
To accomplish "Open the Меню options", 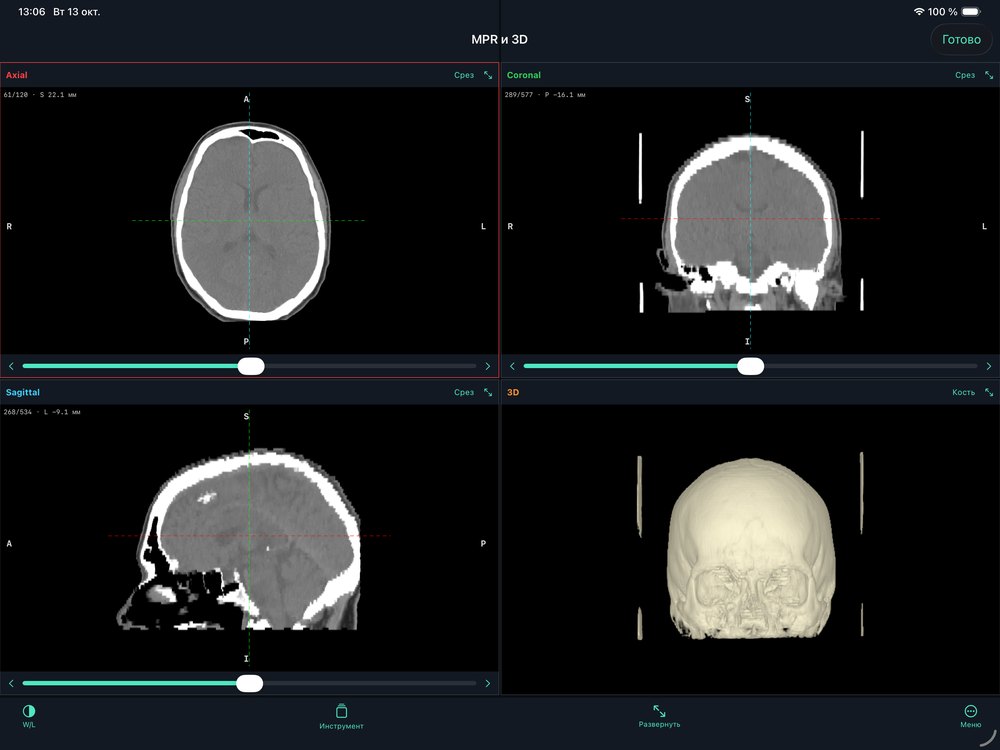I will pyautogui.click(x=971, y=716).
